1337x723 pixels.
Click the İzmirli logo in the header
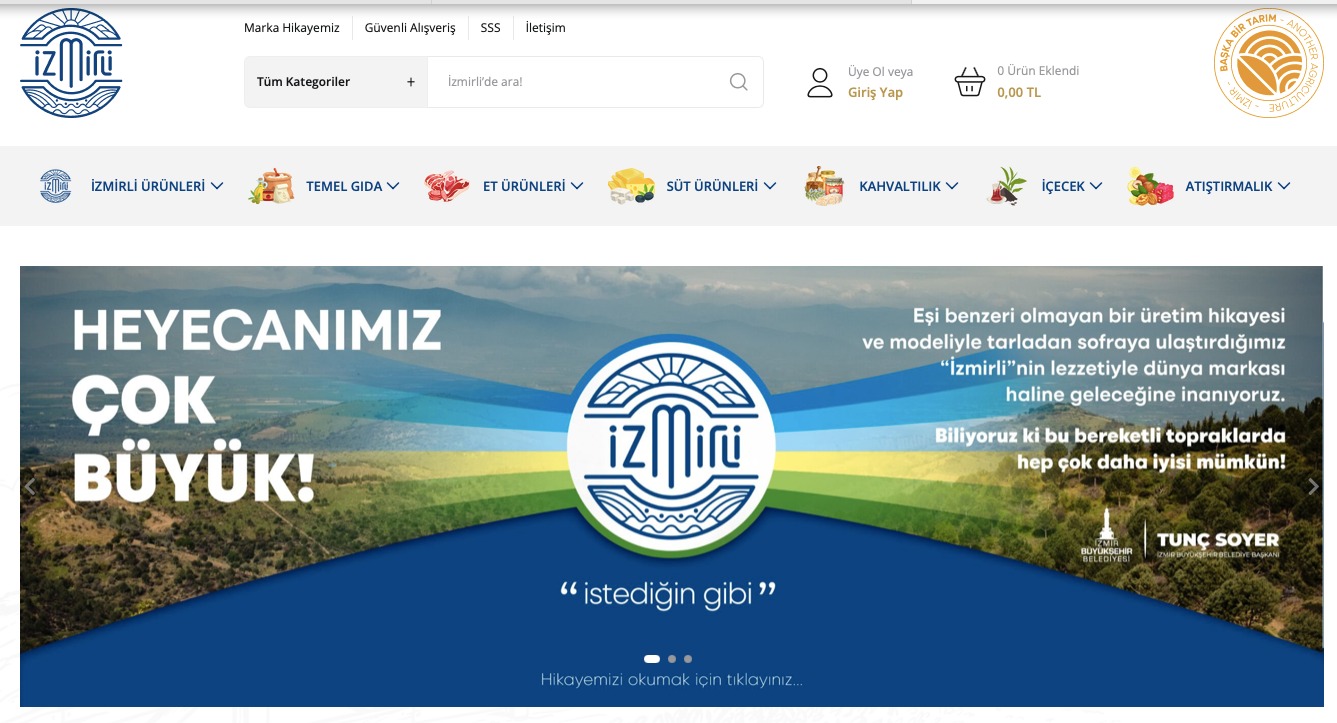pyautogui.click(x=71, y=63)
